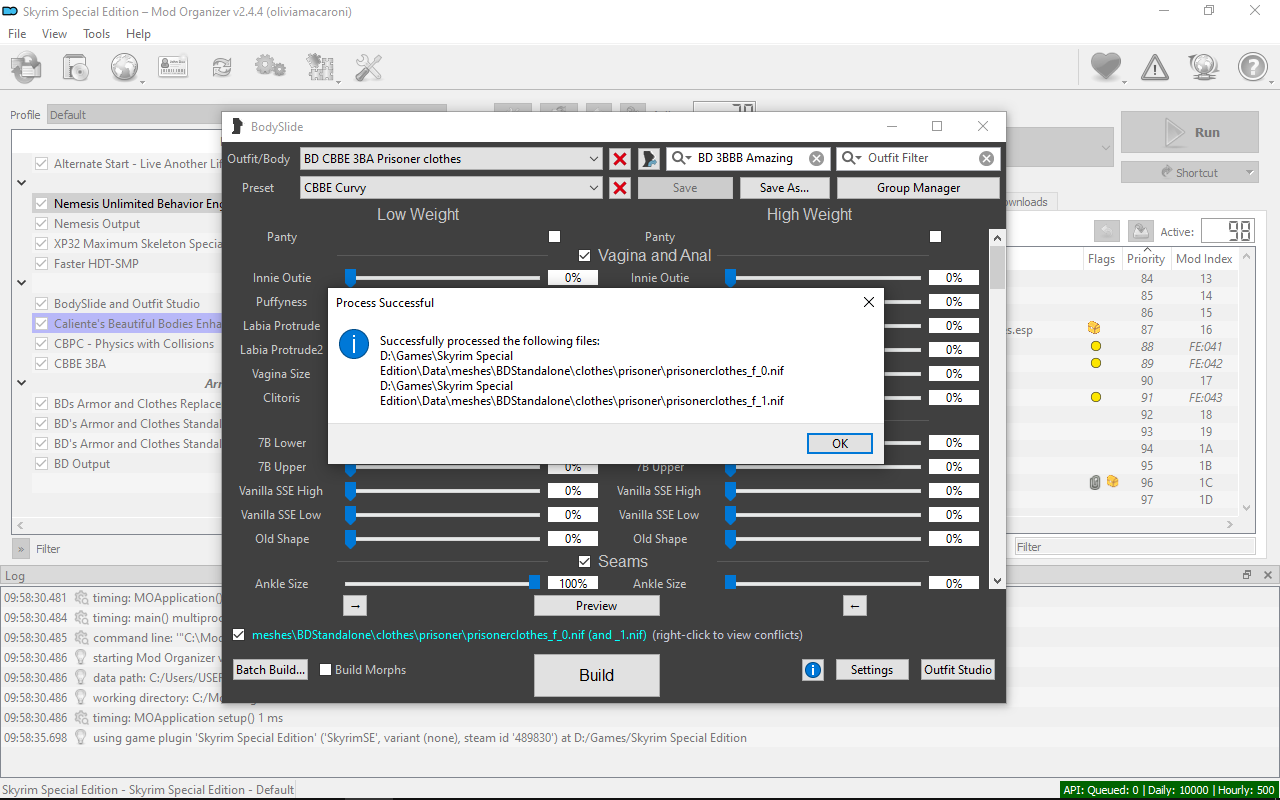
Task: Open the install mod from archive toolbar icon
Action: [26, 67]
